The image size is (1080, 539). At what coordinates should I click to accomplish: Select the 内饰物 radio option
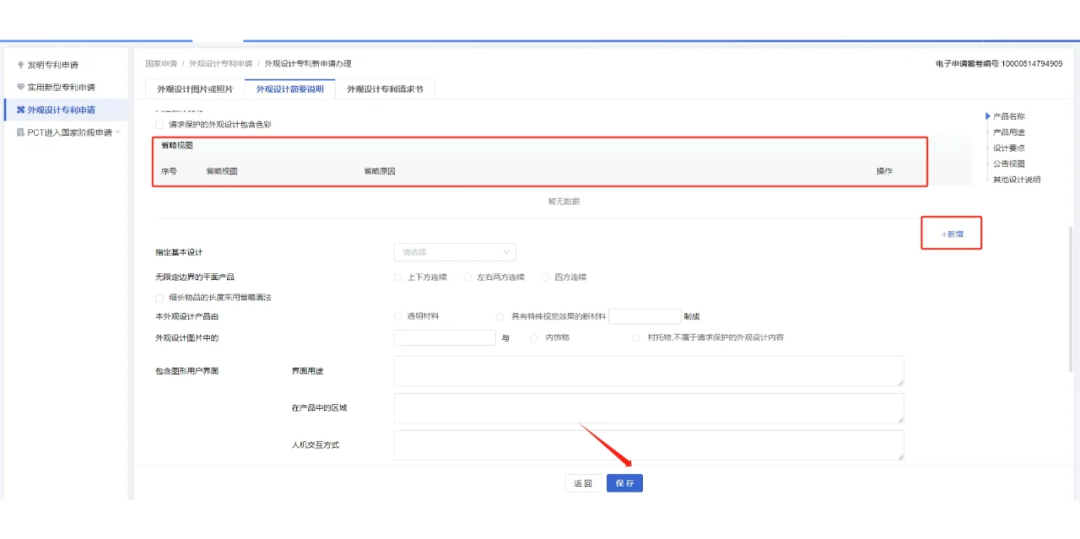[534, 338]
